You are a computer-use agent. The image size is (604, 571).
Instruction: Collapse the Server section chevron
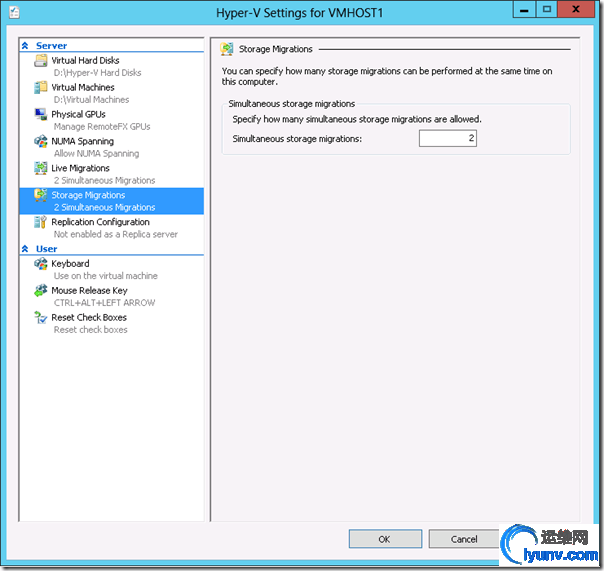coord(25,46)
